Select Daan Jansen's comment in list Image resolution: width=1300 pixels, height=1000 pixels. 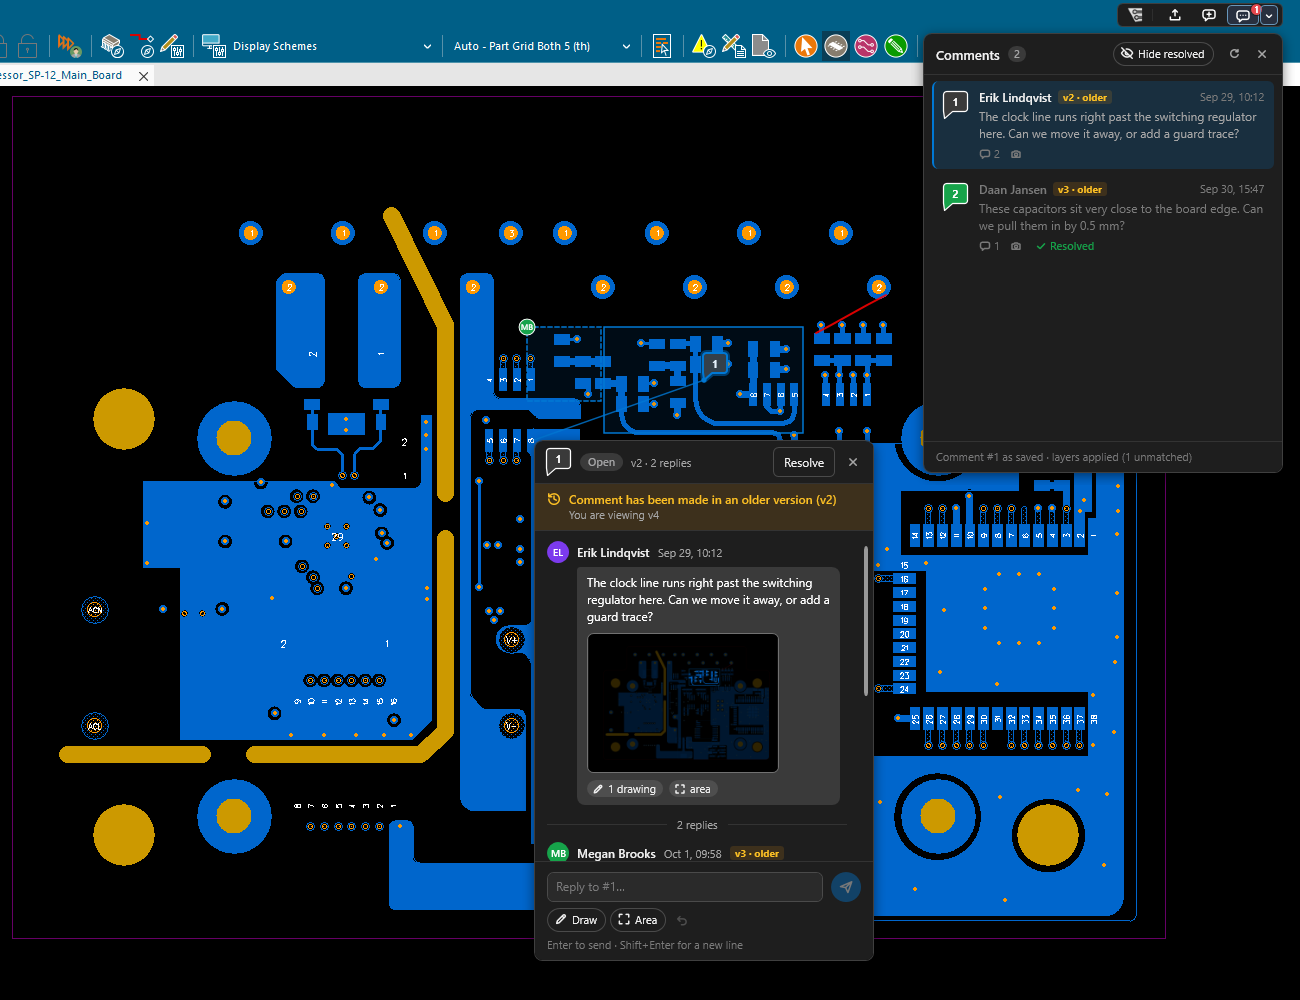(x=1103, y=217)
